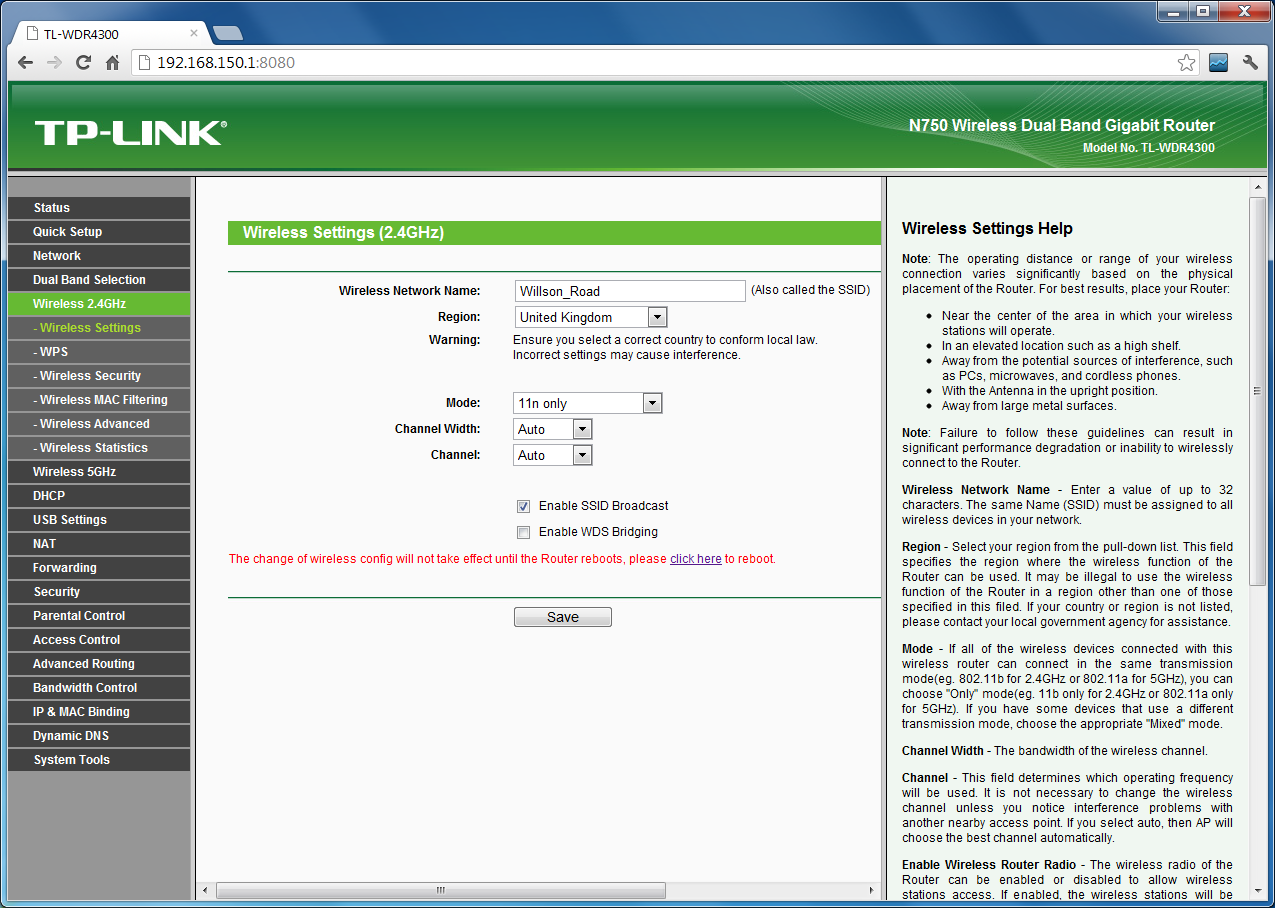
Task: Expand the Channel dropdown set to Auto
Action: (x=553, y=455)
